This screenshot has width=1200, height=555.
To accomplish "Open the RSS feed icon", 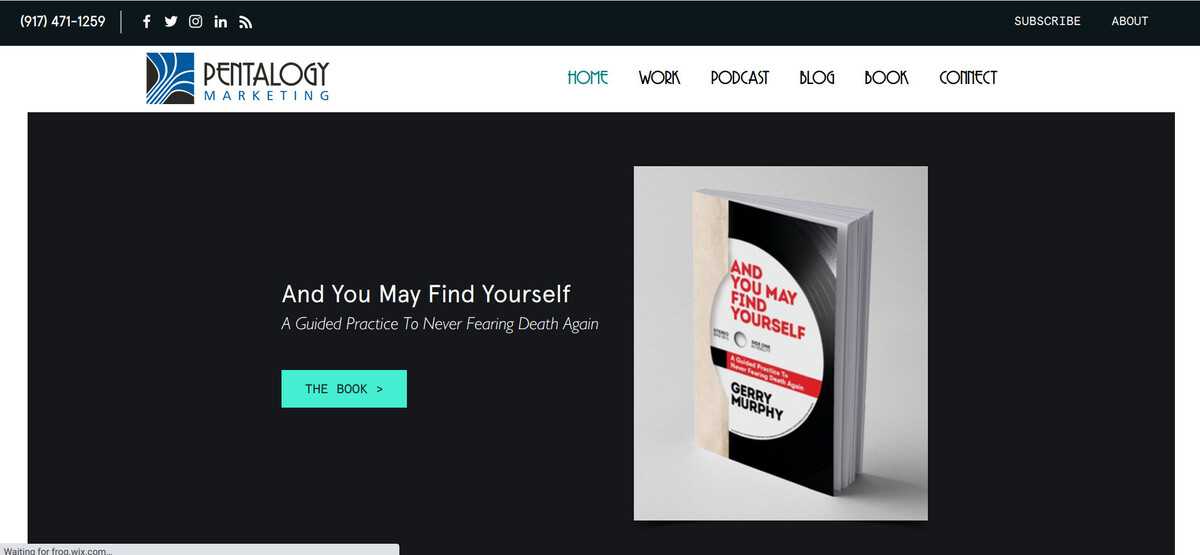I will pyautogui.click(x=246, y=21).
